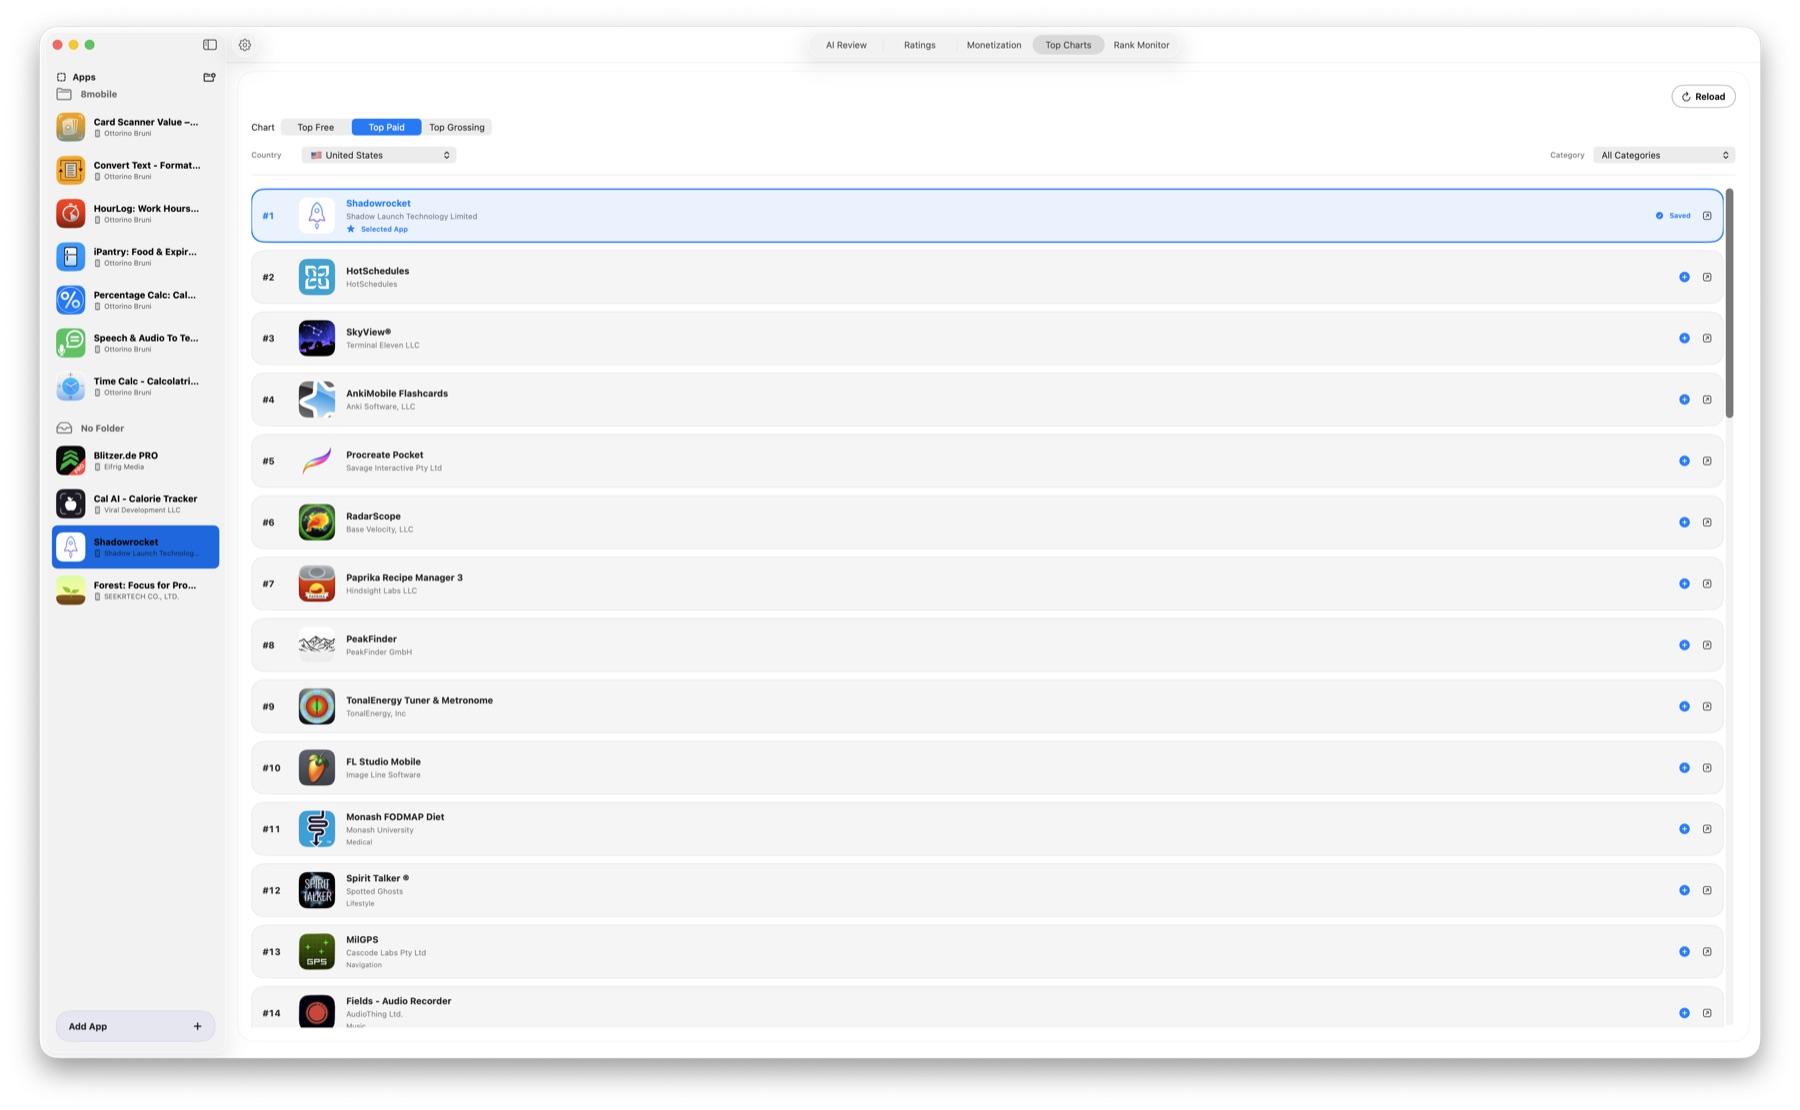Open FL Studio Mobile external link icon

1707,768
